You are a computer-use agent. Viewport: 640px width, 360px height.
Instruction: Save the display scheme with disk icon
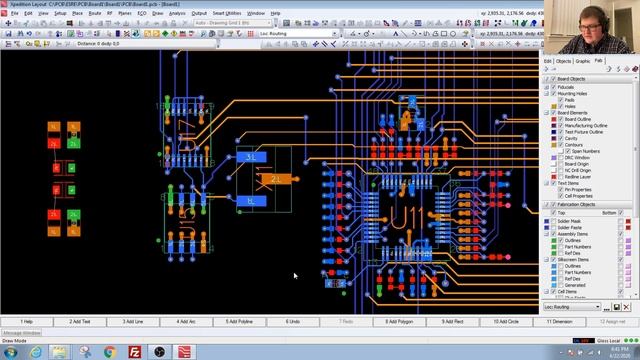616,307
